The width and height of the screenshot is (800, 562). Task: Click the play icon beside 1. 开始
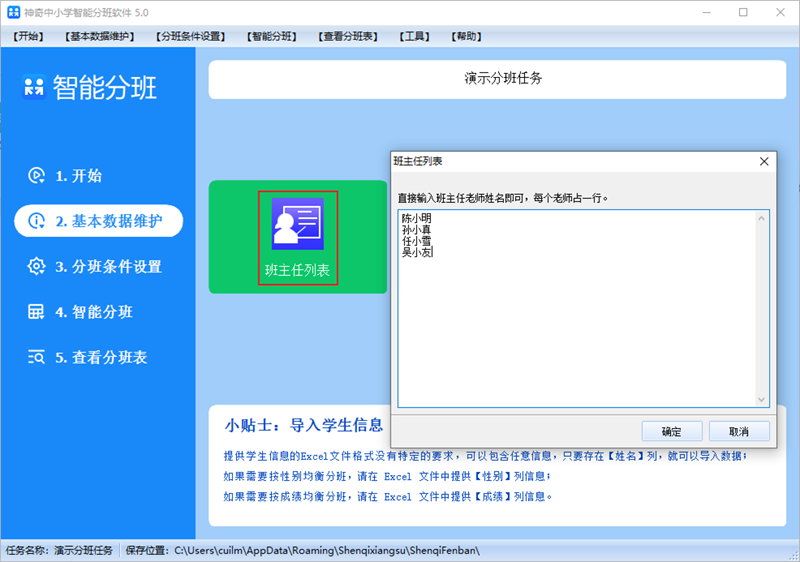pyautogui.click(x=36, y=175)
